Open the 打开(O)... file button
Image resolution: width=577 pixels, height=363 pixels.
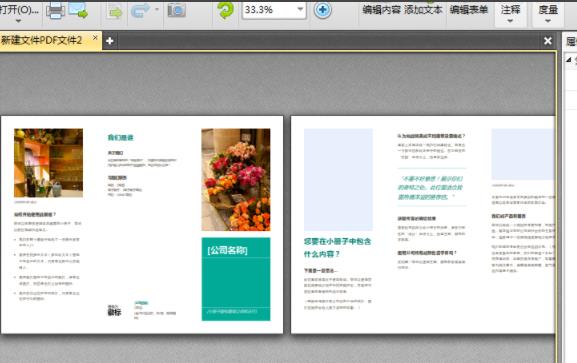[20, 10]
